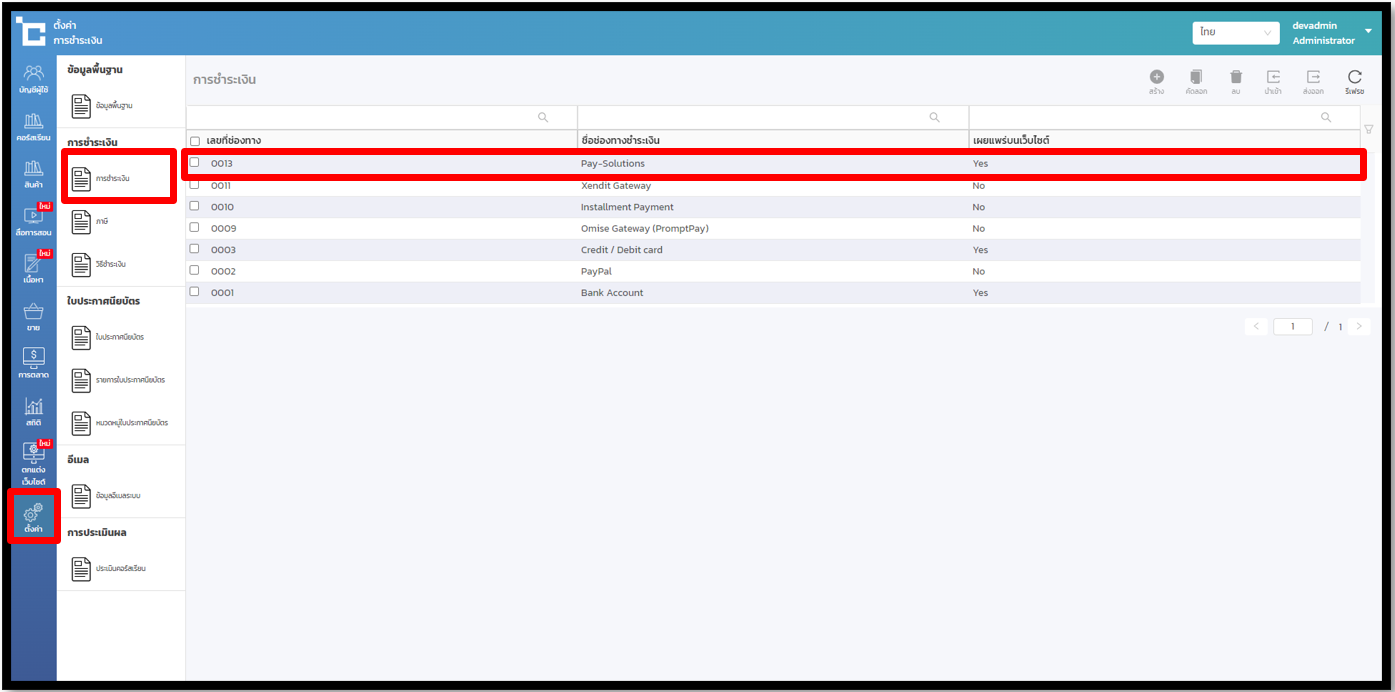Open ภาษี (tax) settings menu item
1395x692 pixels.
tap(101, 221)
